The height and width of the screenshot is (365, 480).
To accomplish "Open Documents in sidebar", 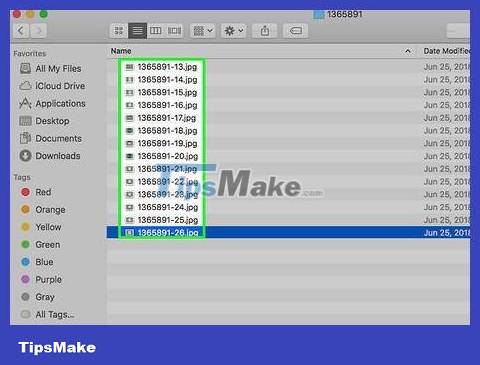I will (51, 138).
